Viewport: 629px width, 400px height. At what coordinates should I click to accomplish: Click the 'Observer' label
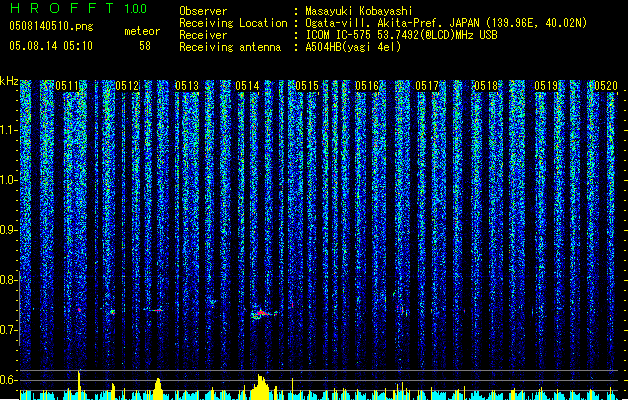203,11
